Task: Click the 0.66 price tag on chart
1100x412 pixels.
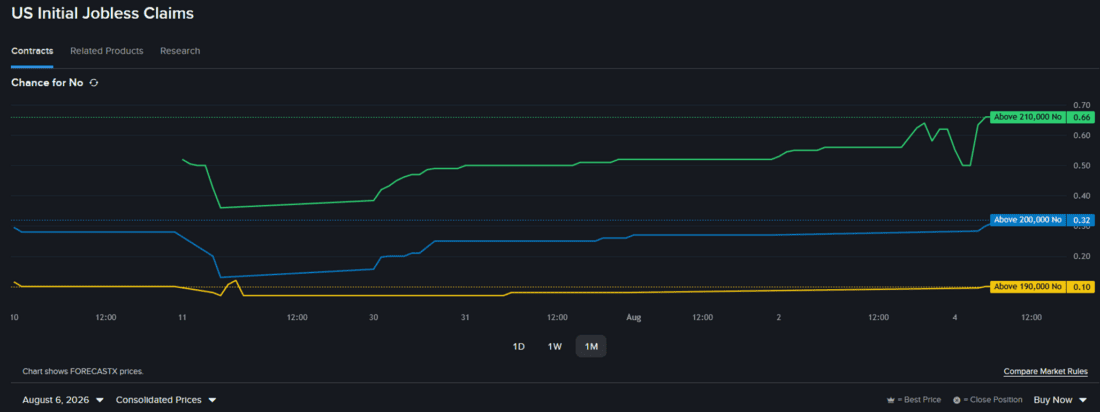Action: pos(1081,117)
